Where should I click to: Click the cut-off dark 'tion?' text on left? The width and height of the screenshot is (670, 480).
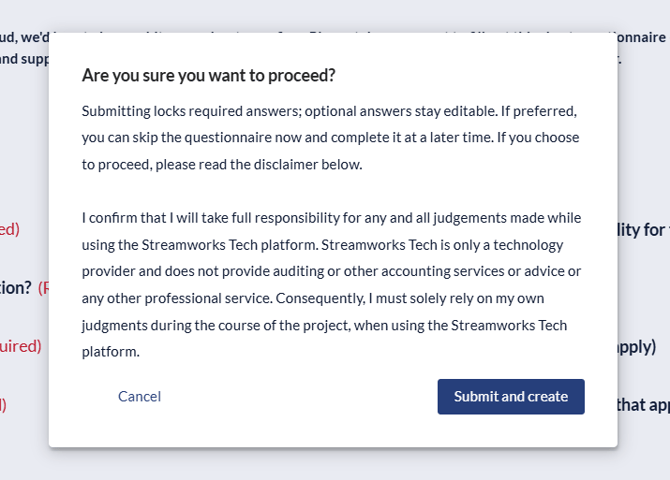tap(16, 287)
